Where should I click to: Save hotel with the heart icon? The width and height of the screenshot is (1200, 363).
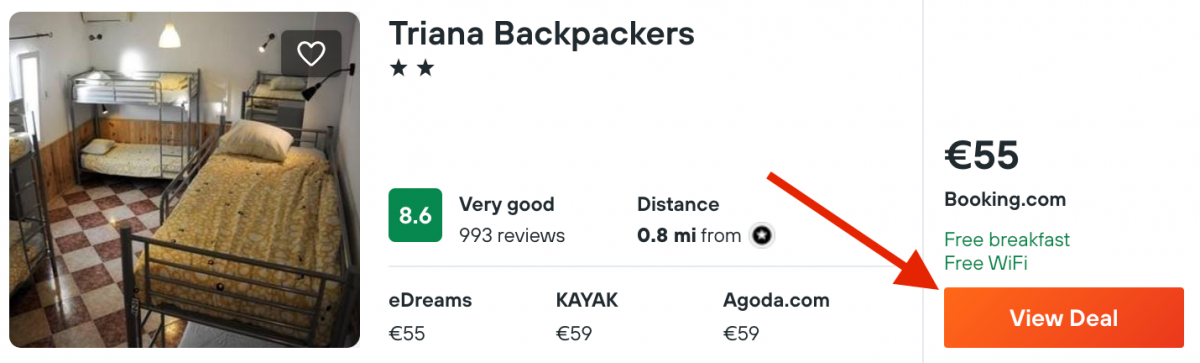pos(311,54)
